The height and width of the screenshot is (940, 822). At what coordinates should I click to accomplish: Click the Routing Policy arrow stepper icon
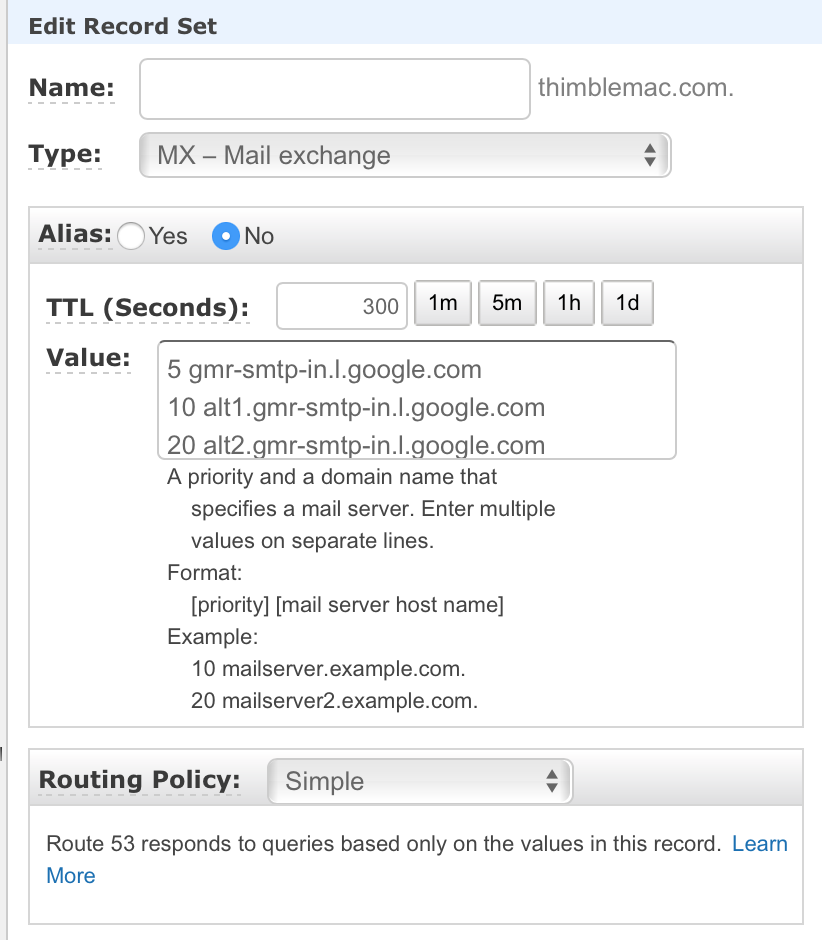551,781
